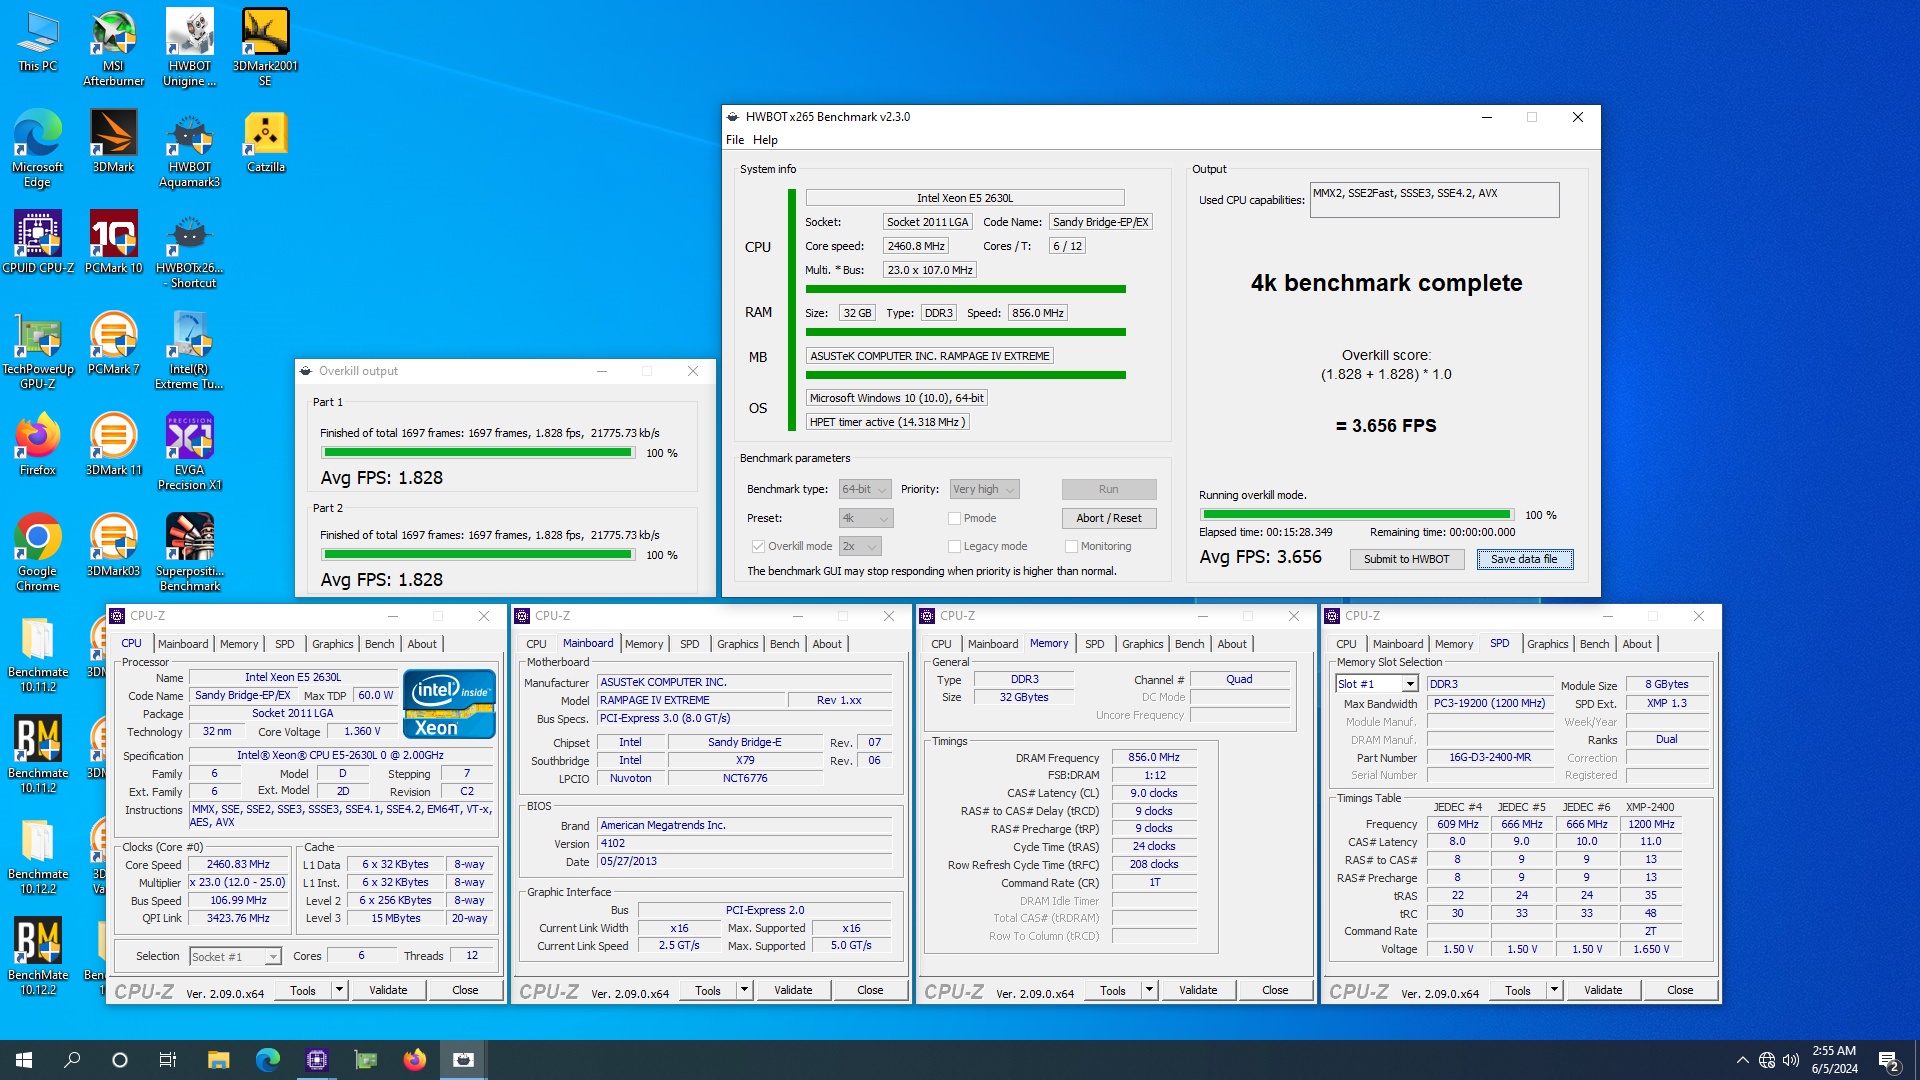Viewport: 1920px width, 1080px height.
Task: Expand the Socket #1 selection dropdown
Action: pos(235,957)
